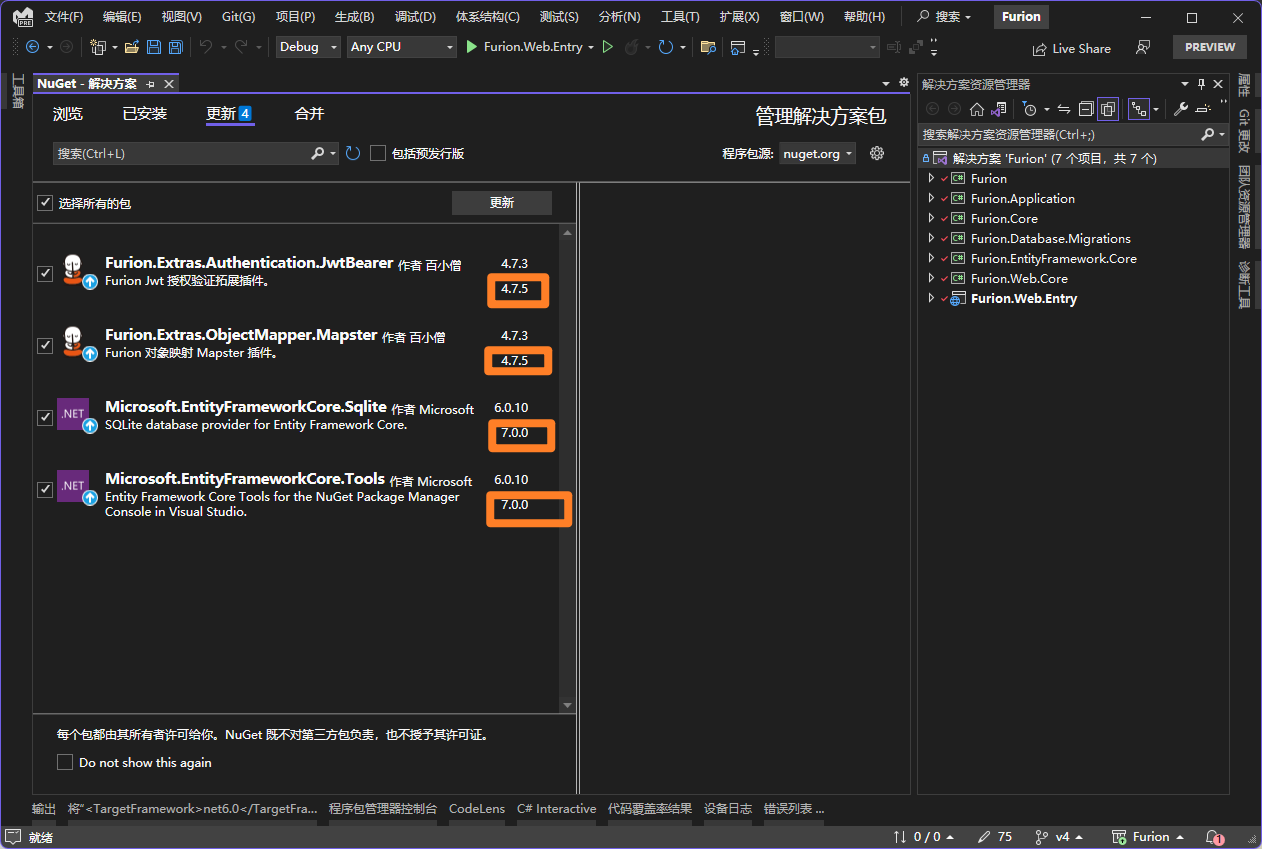Click the open file folder icon

130,47
